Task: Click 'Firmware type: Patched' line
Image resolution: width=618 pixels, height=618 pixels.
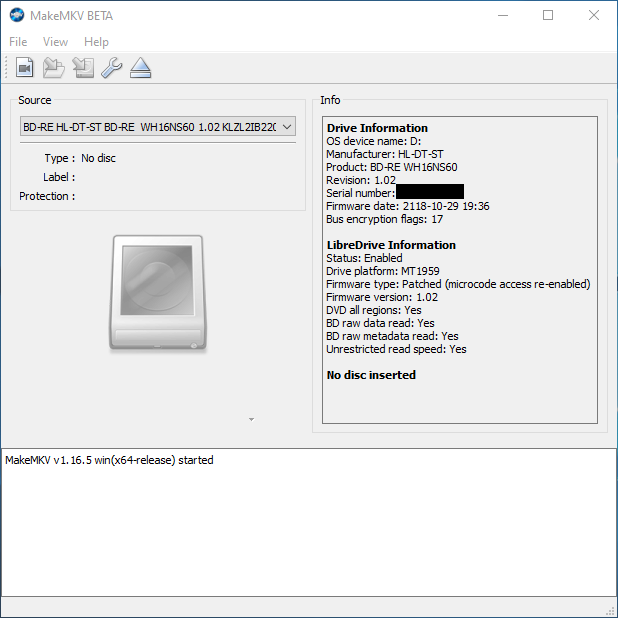Action: pyautogui.click(x=458, y=284)
